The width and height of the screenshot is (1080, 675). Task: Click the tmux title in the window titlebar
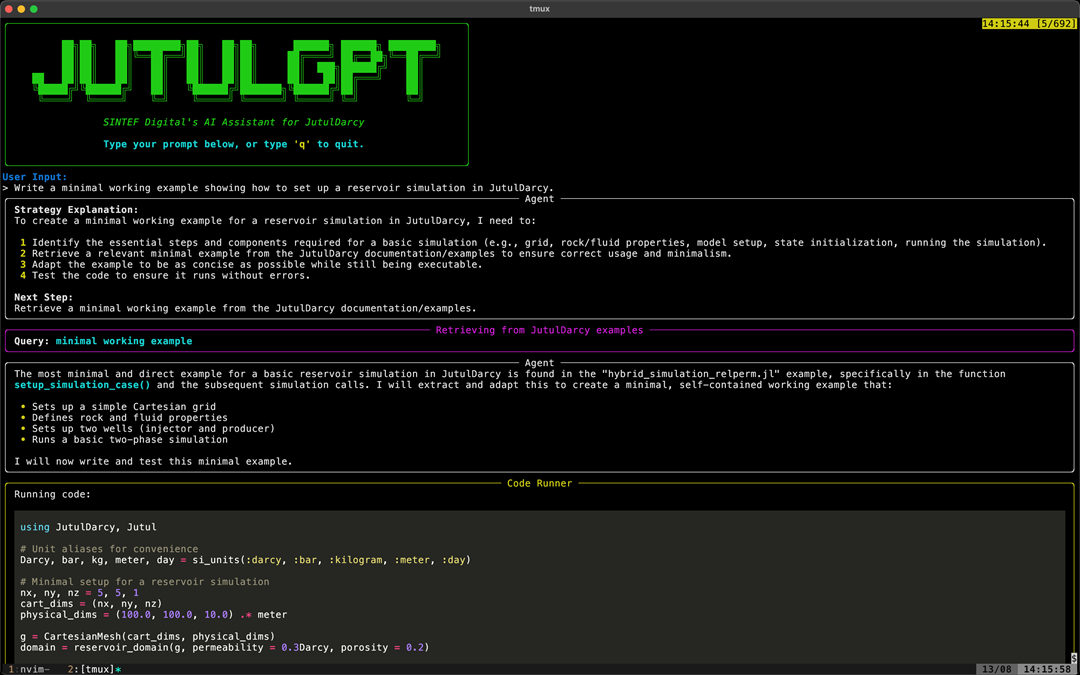pyautogui.click(x=540, y=8)
